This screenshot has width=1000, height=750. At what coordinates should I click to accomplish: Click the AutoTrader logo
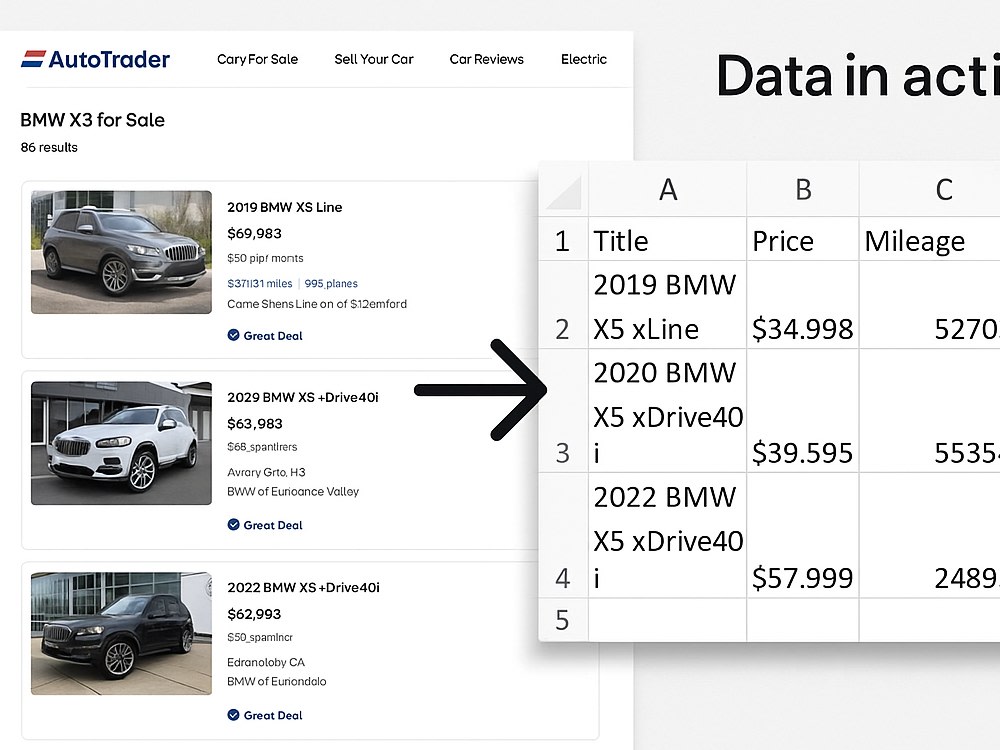coord(95,59)
